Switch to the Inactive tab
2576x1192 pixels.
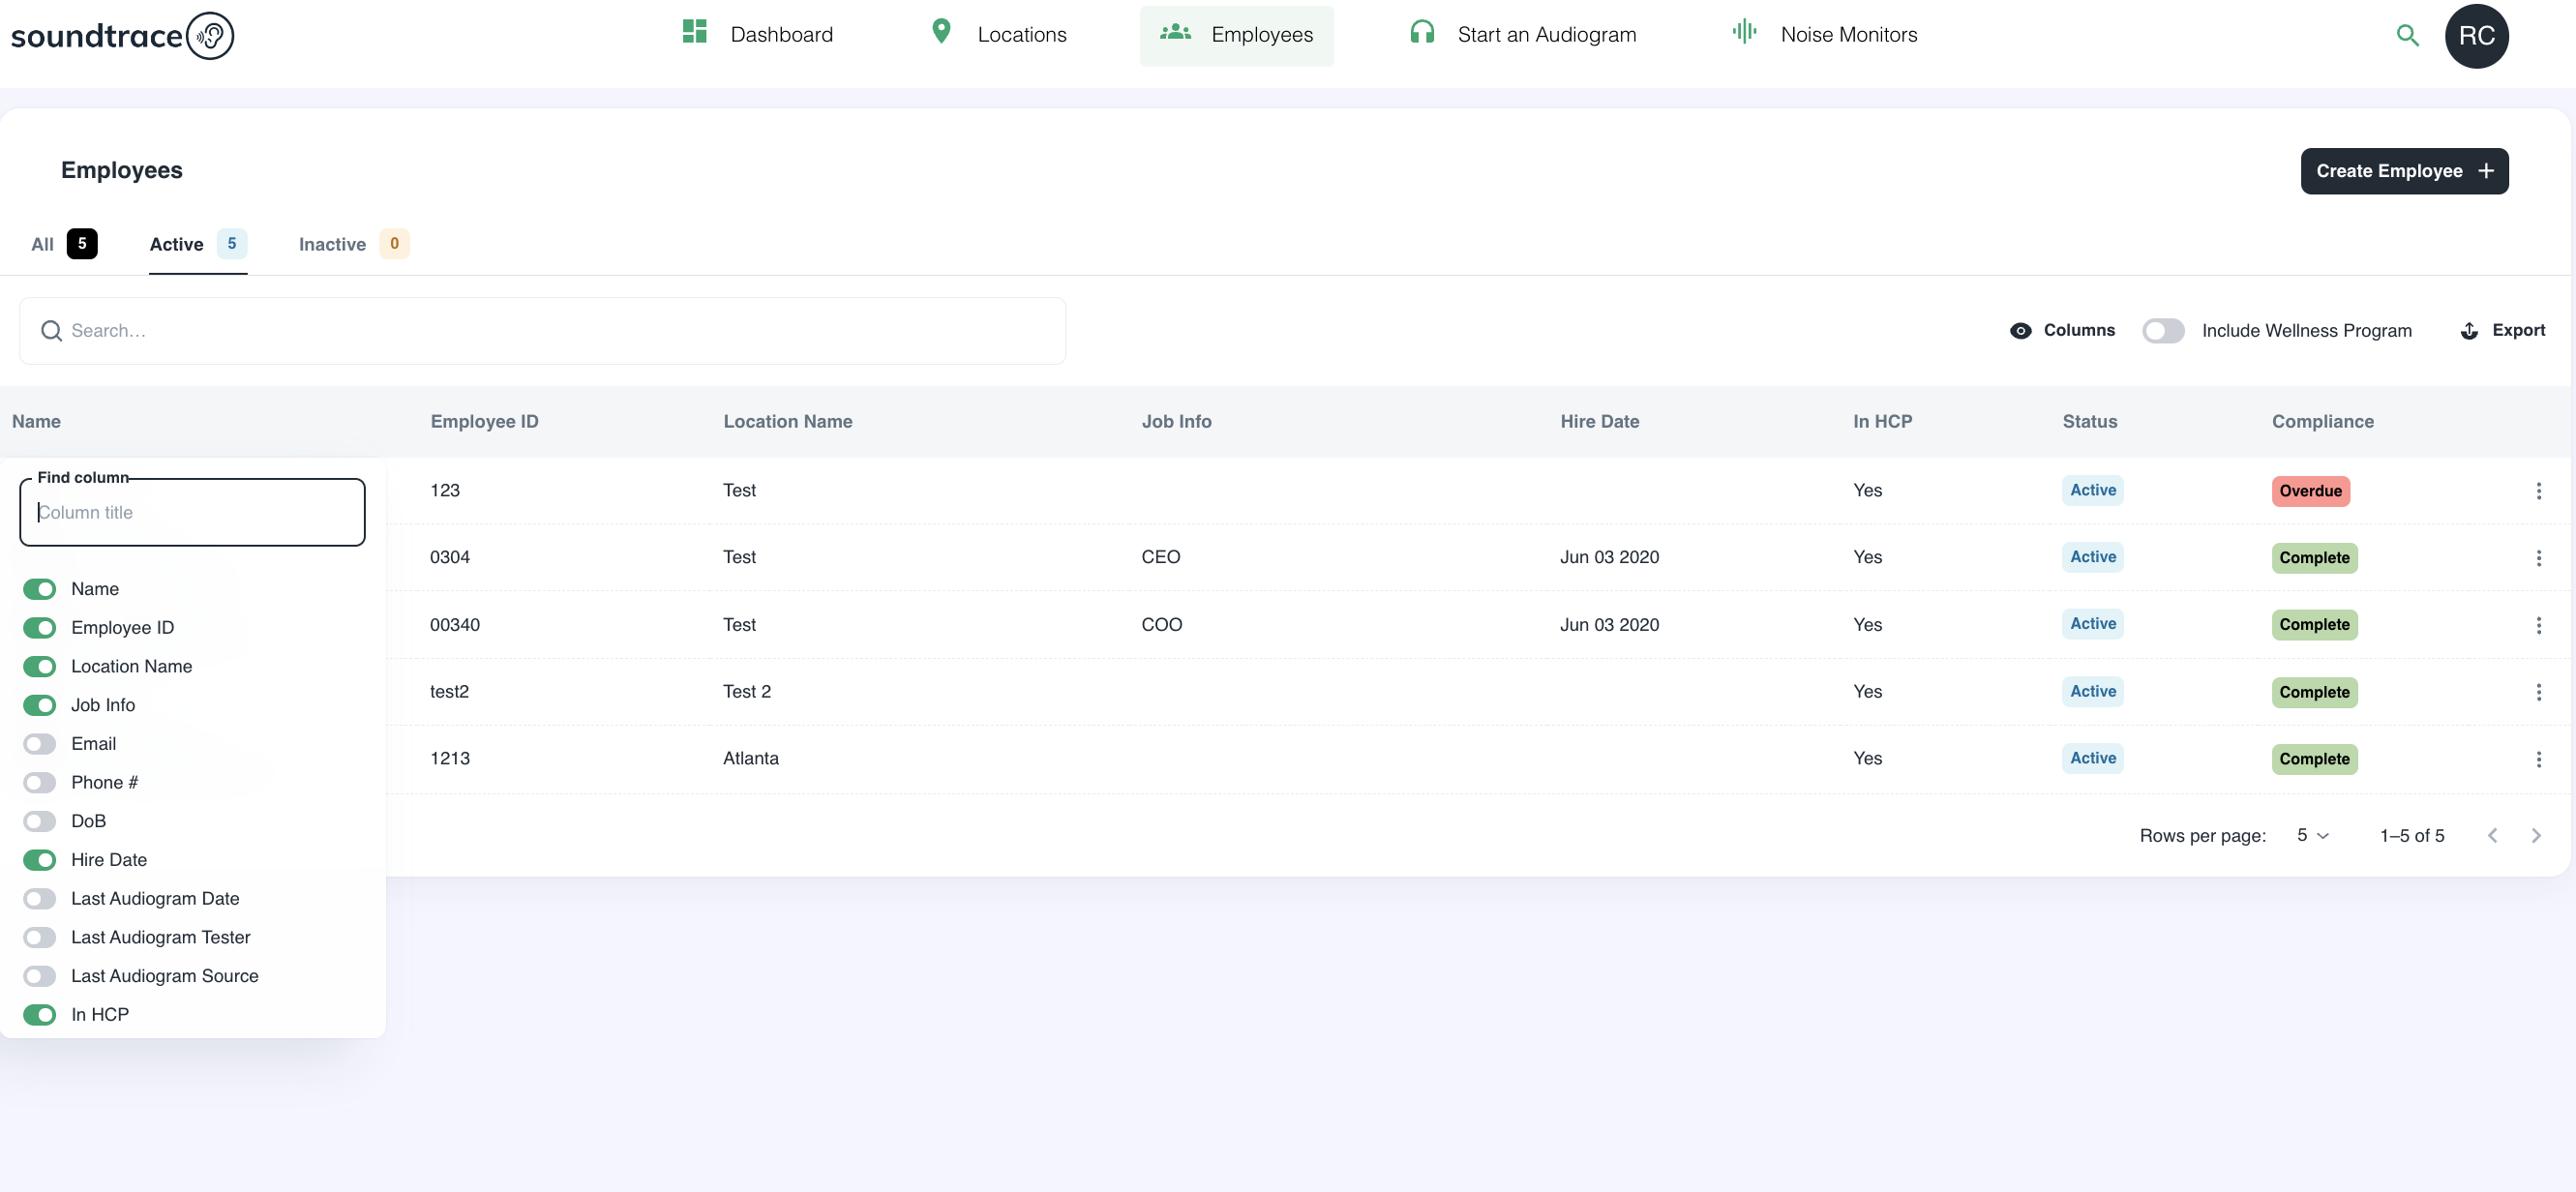coord(333,244)
